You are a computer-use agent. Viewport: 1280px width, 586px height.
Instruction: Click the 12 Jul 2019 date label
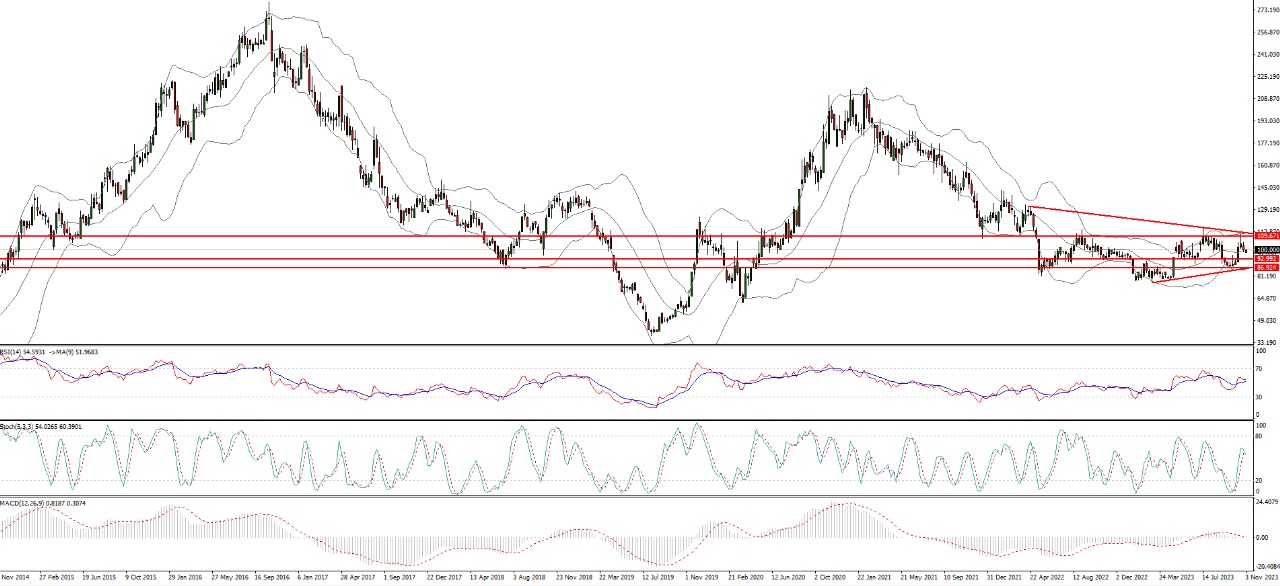coord(658,577)
